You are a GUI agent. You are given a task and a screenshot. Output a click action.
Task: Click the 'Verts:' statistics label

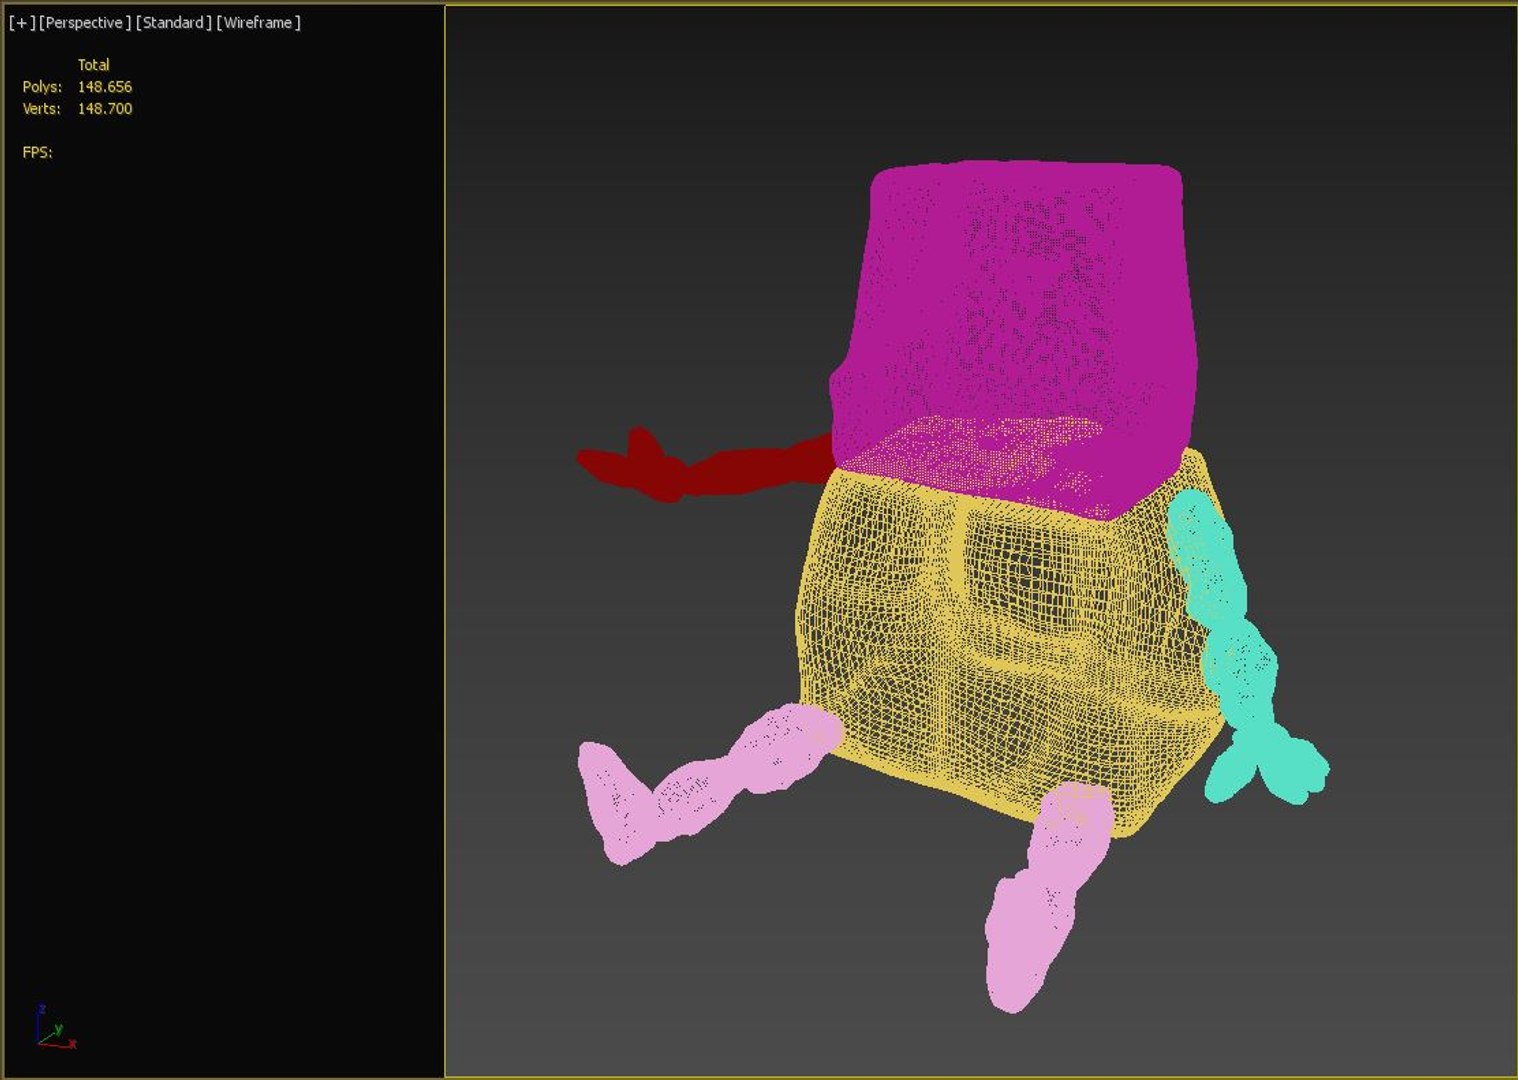(x=41, y=109)
